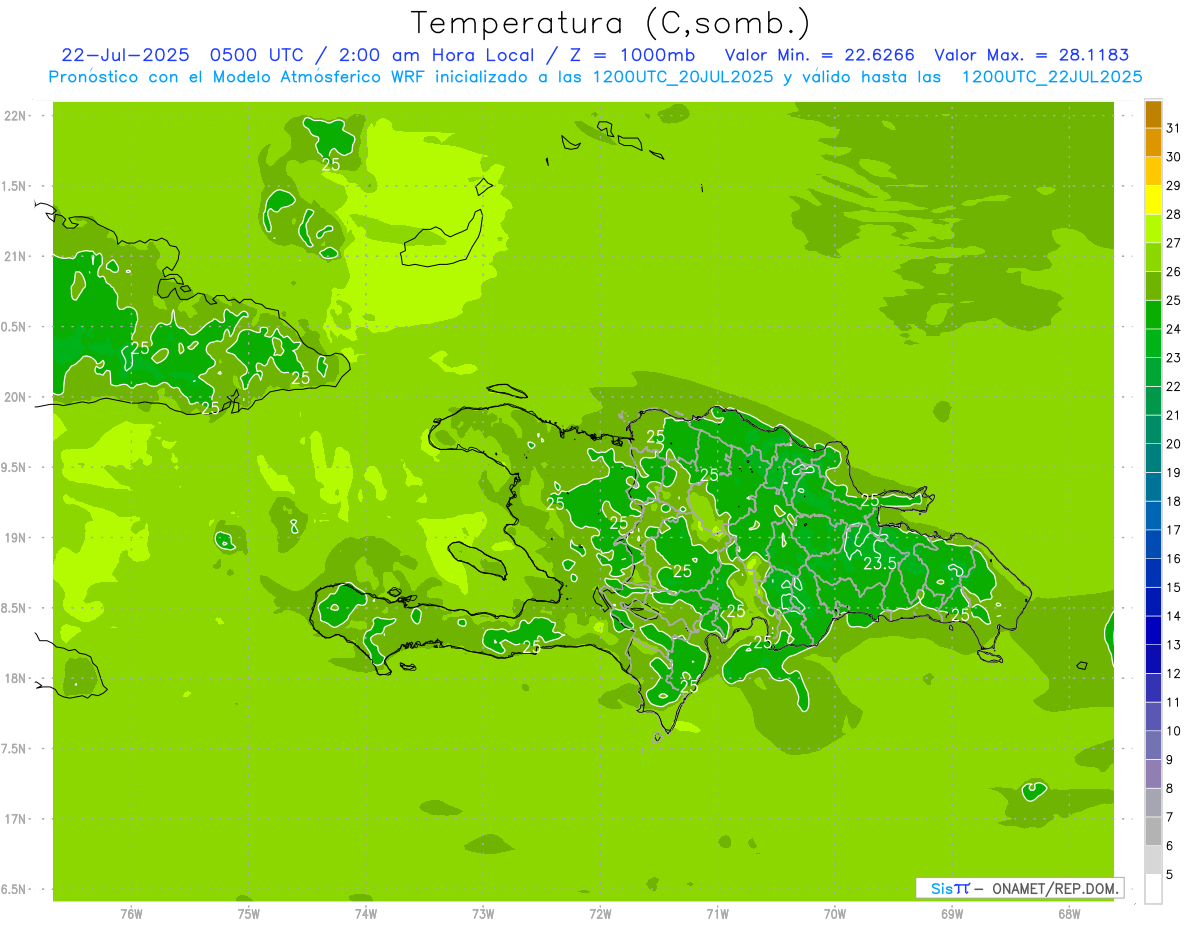Click the '17N' latitude axis label
Viewport: 1200px width, 927px height.
[x=15, y=819]
